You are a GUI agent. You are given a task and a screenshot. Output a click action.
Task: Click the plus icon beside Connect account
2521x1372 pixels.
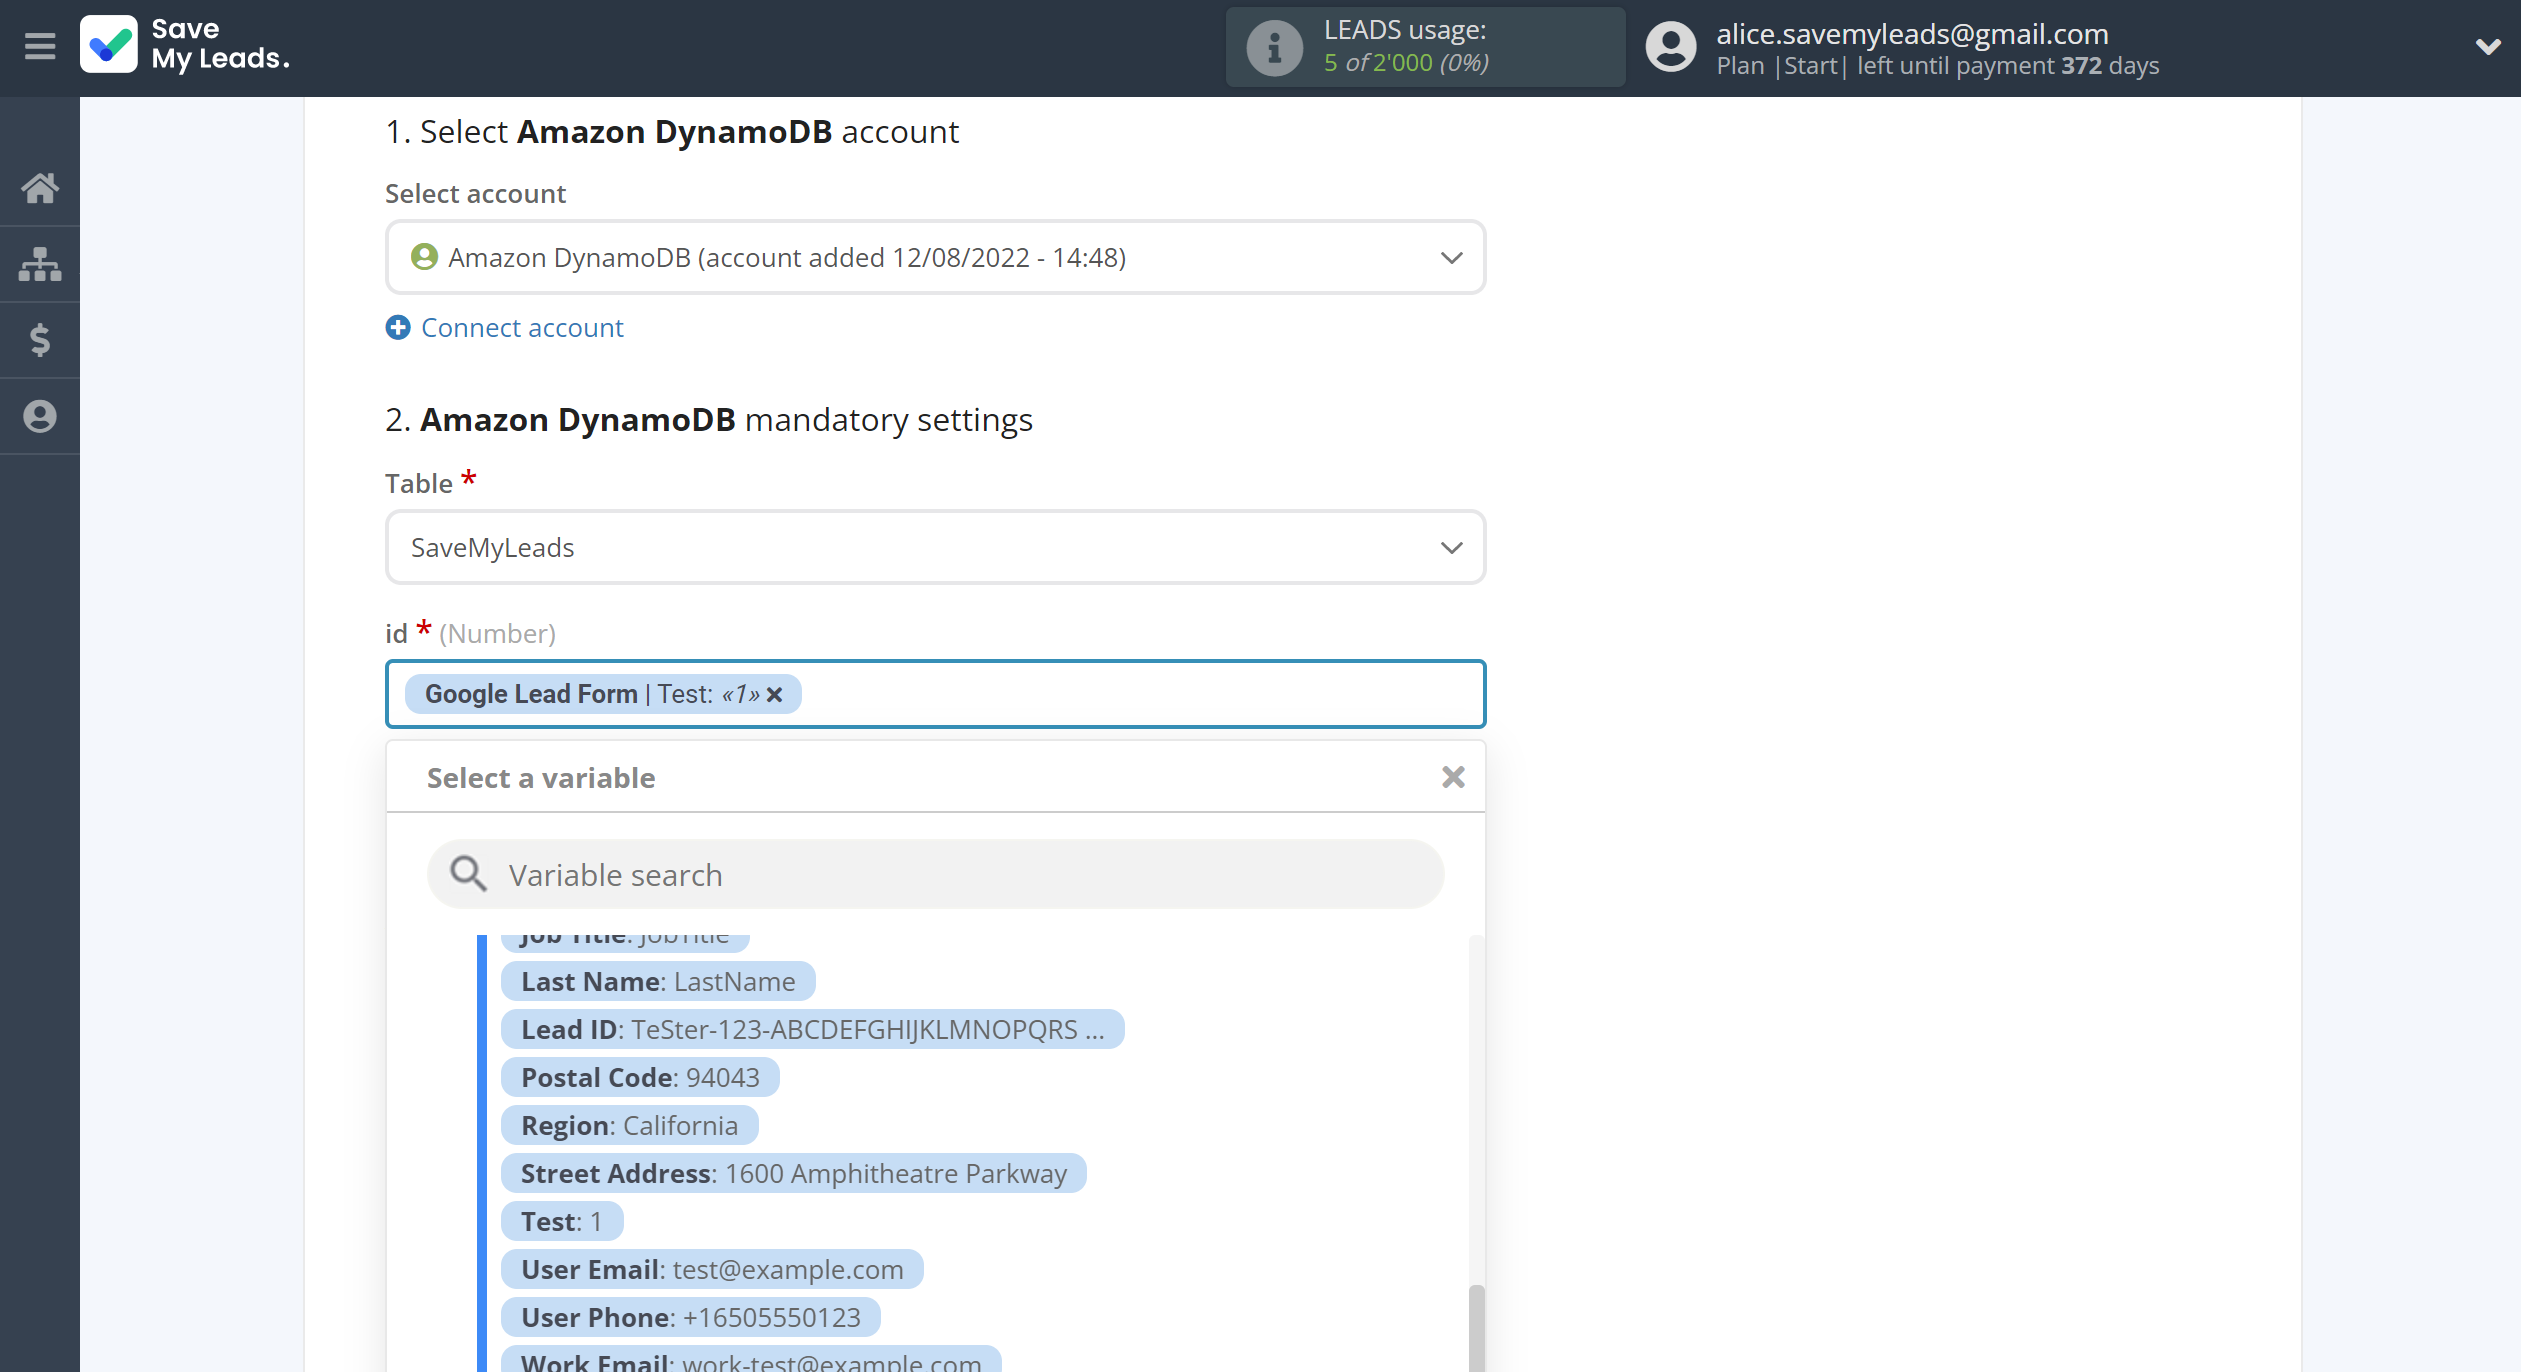point(398,328)
